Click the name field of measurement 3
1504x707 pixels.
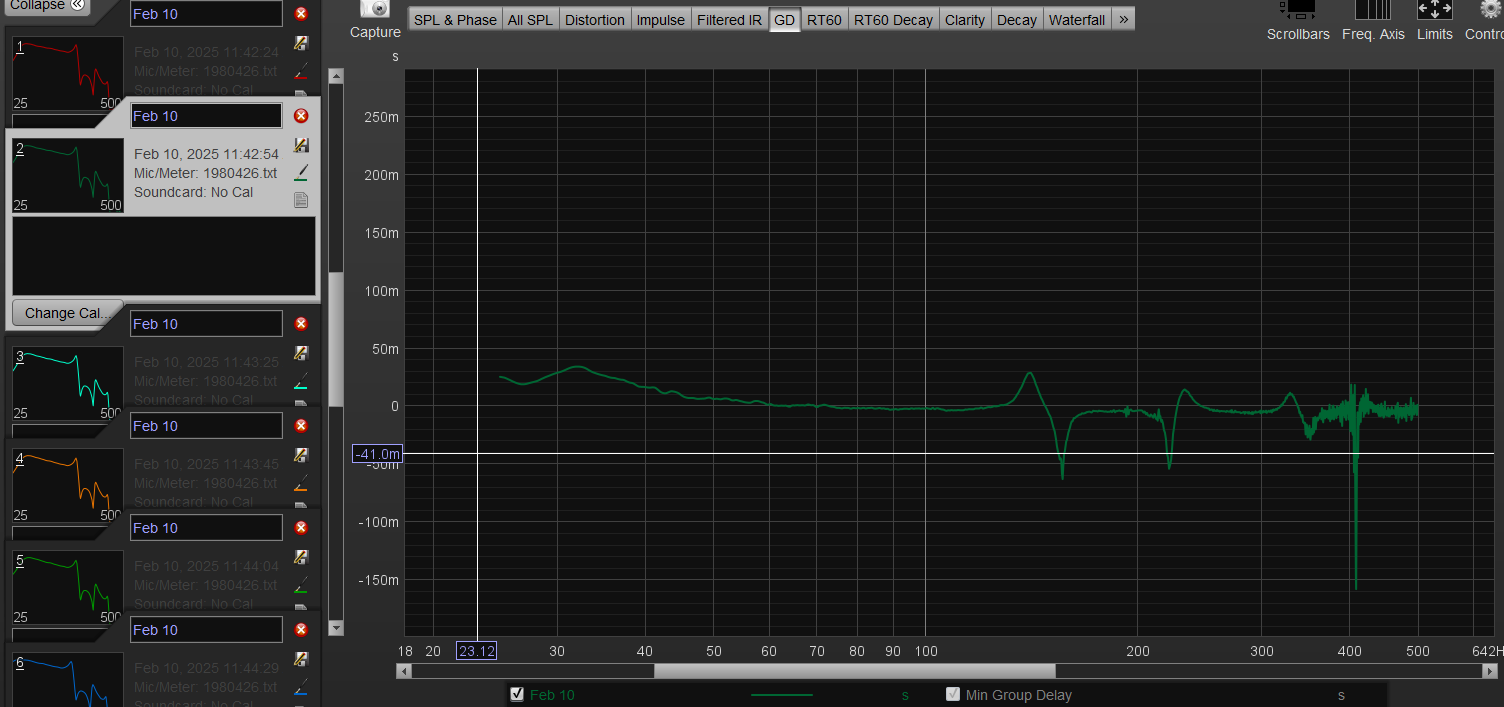coord(206,324)
